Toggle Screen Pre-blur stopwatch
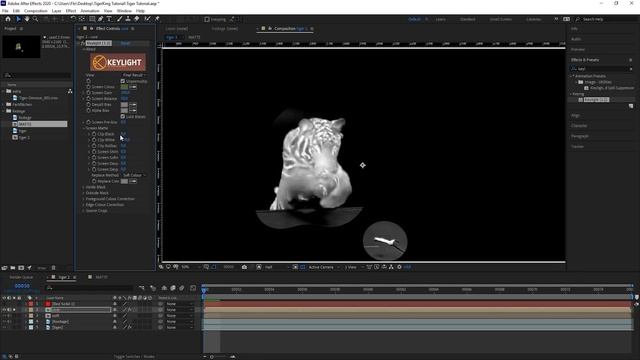This screenshot has height=360, width=640. (x=89, y=122)
